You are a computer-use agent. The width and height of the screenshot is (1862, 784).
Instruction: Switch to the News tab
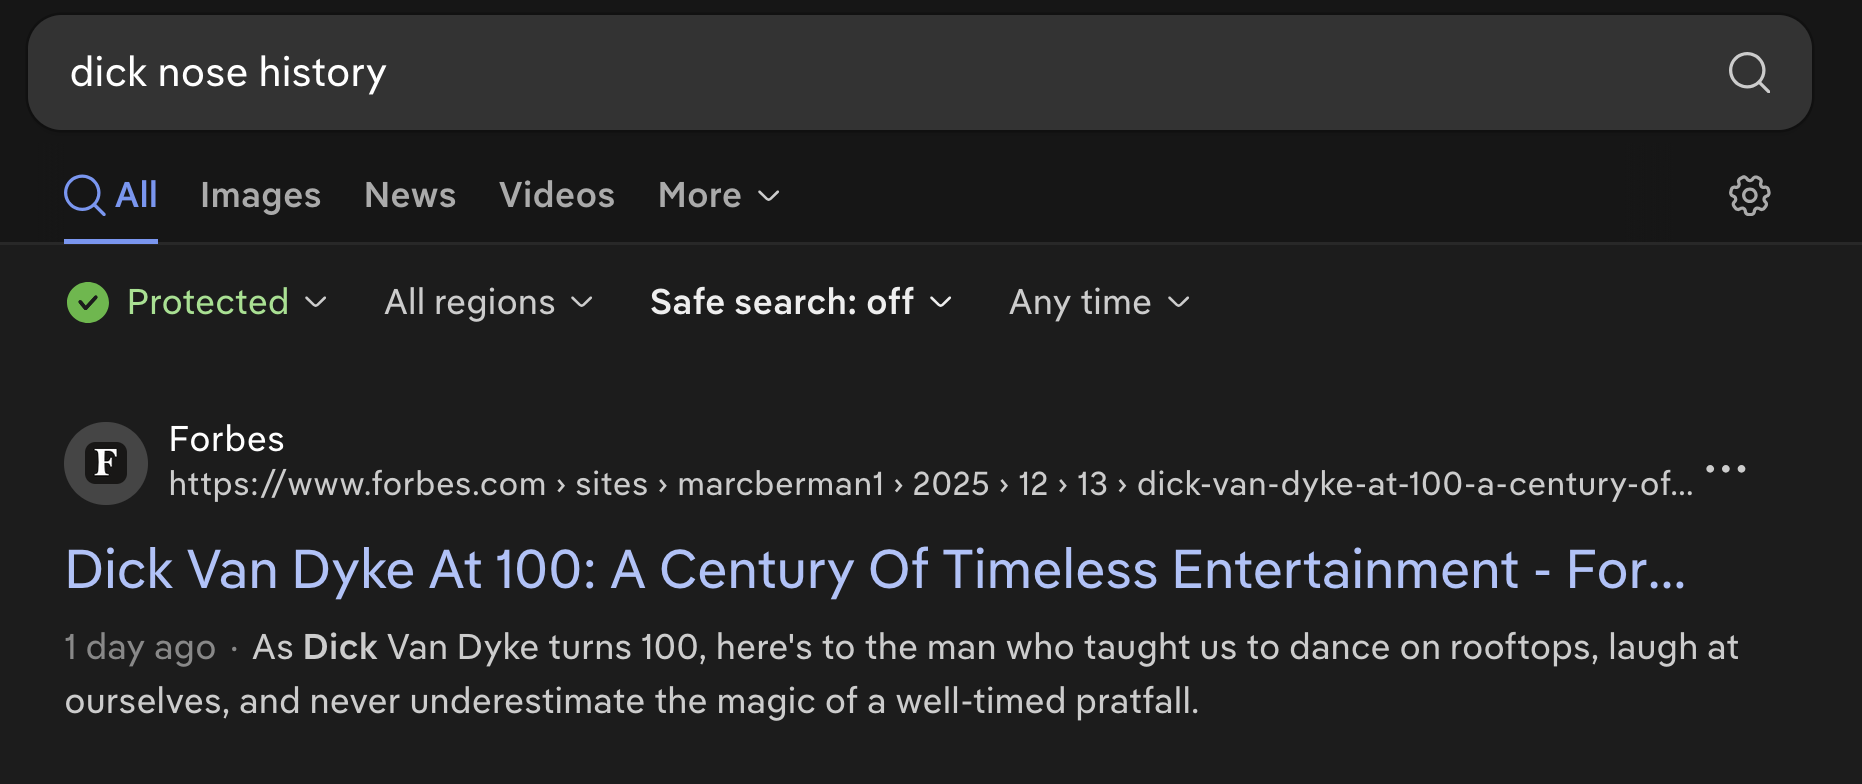pyautogui.click(x=410, y=195)
